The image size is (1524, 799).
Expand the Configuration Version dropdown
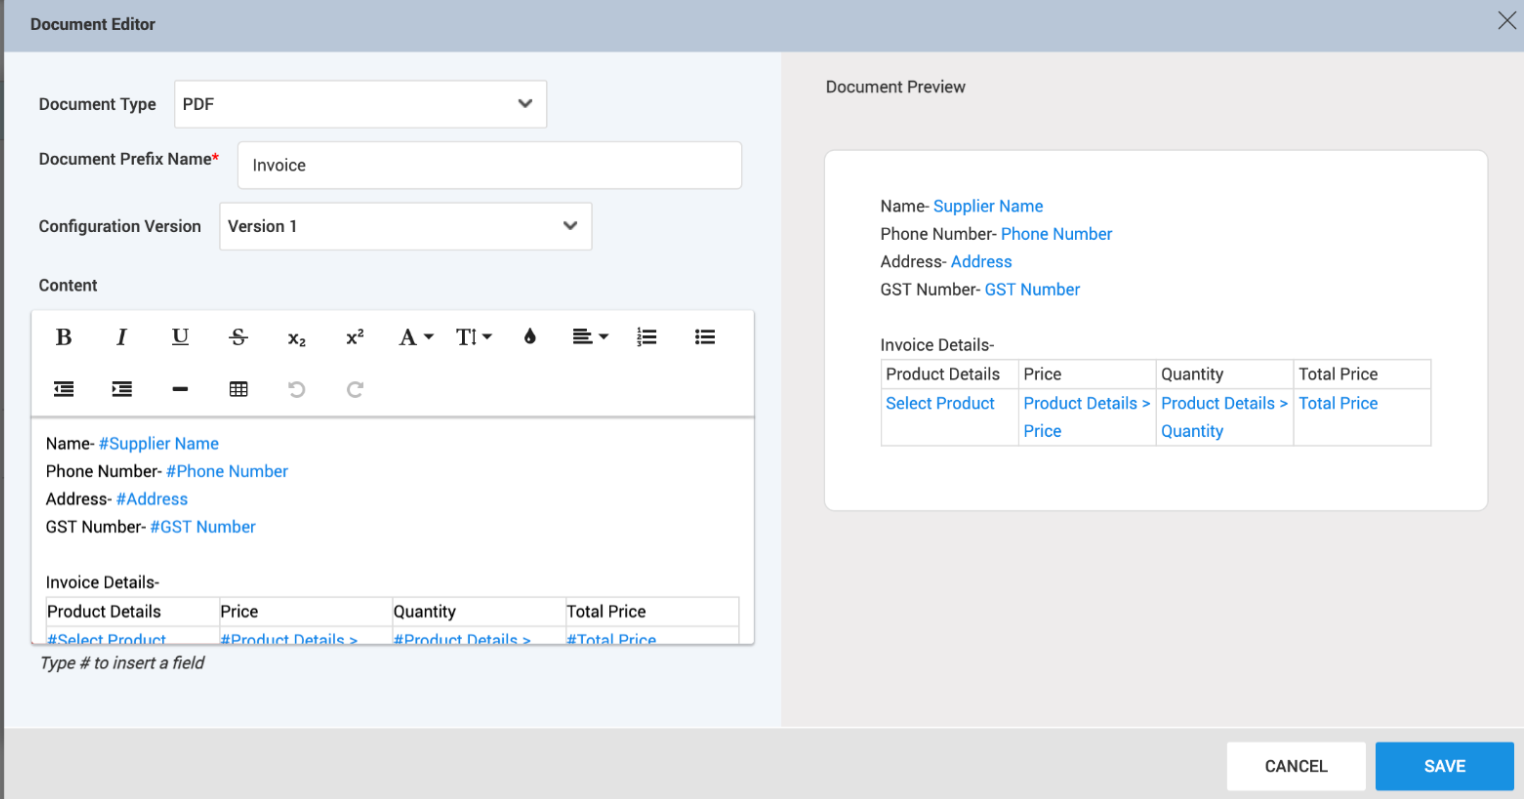[405, 226]
